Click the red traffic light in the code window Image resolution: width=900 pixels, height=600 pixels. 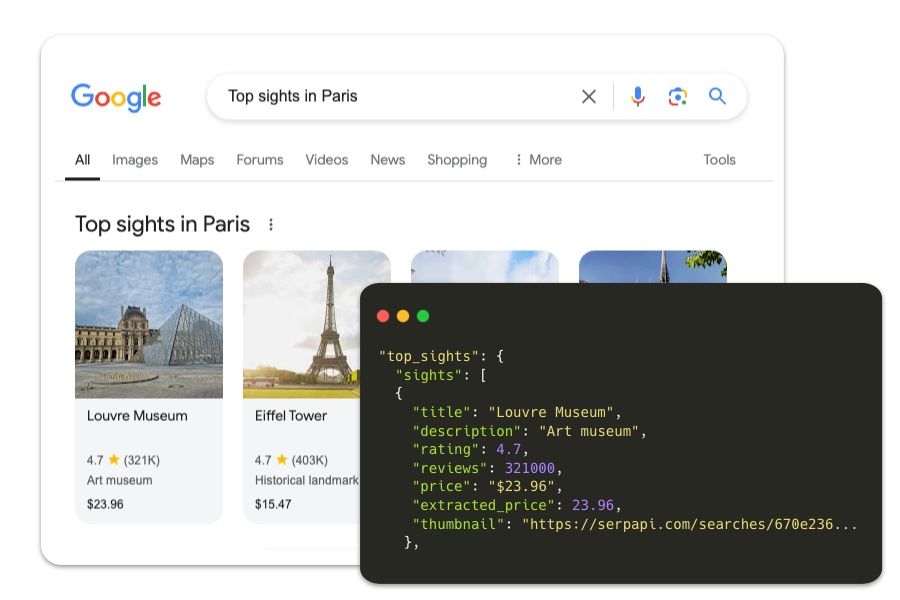[x=384, y=315]
